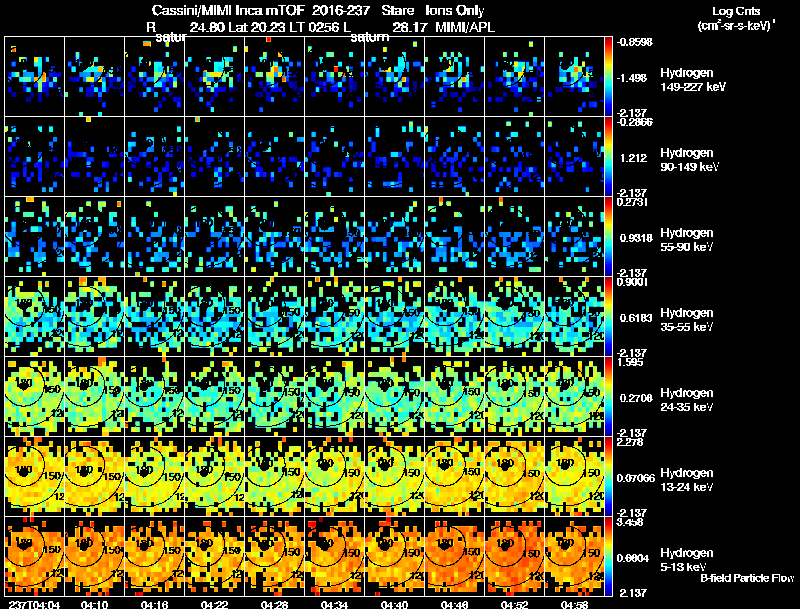Click the '04:34' time label
The width and height of the screenshot is (800, 609).
[x=334, y=604]
